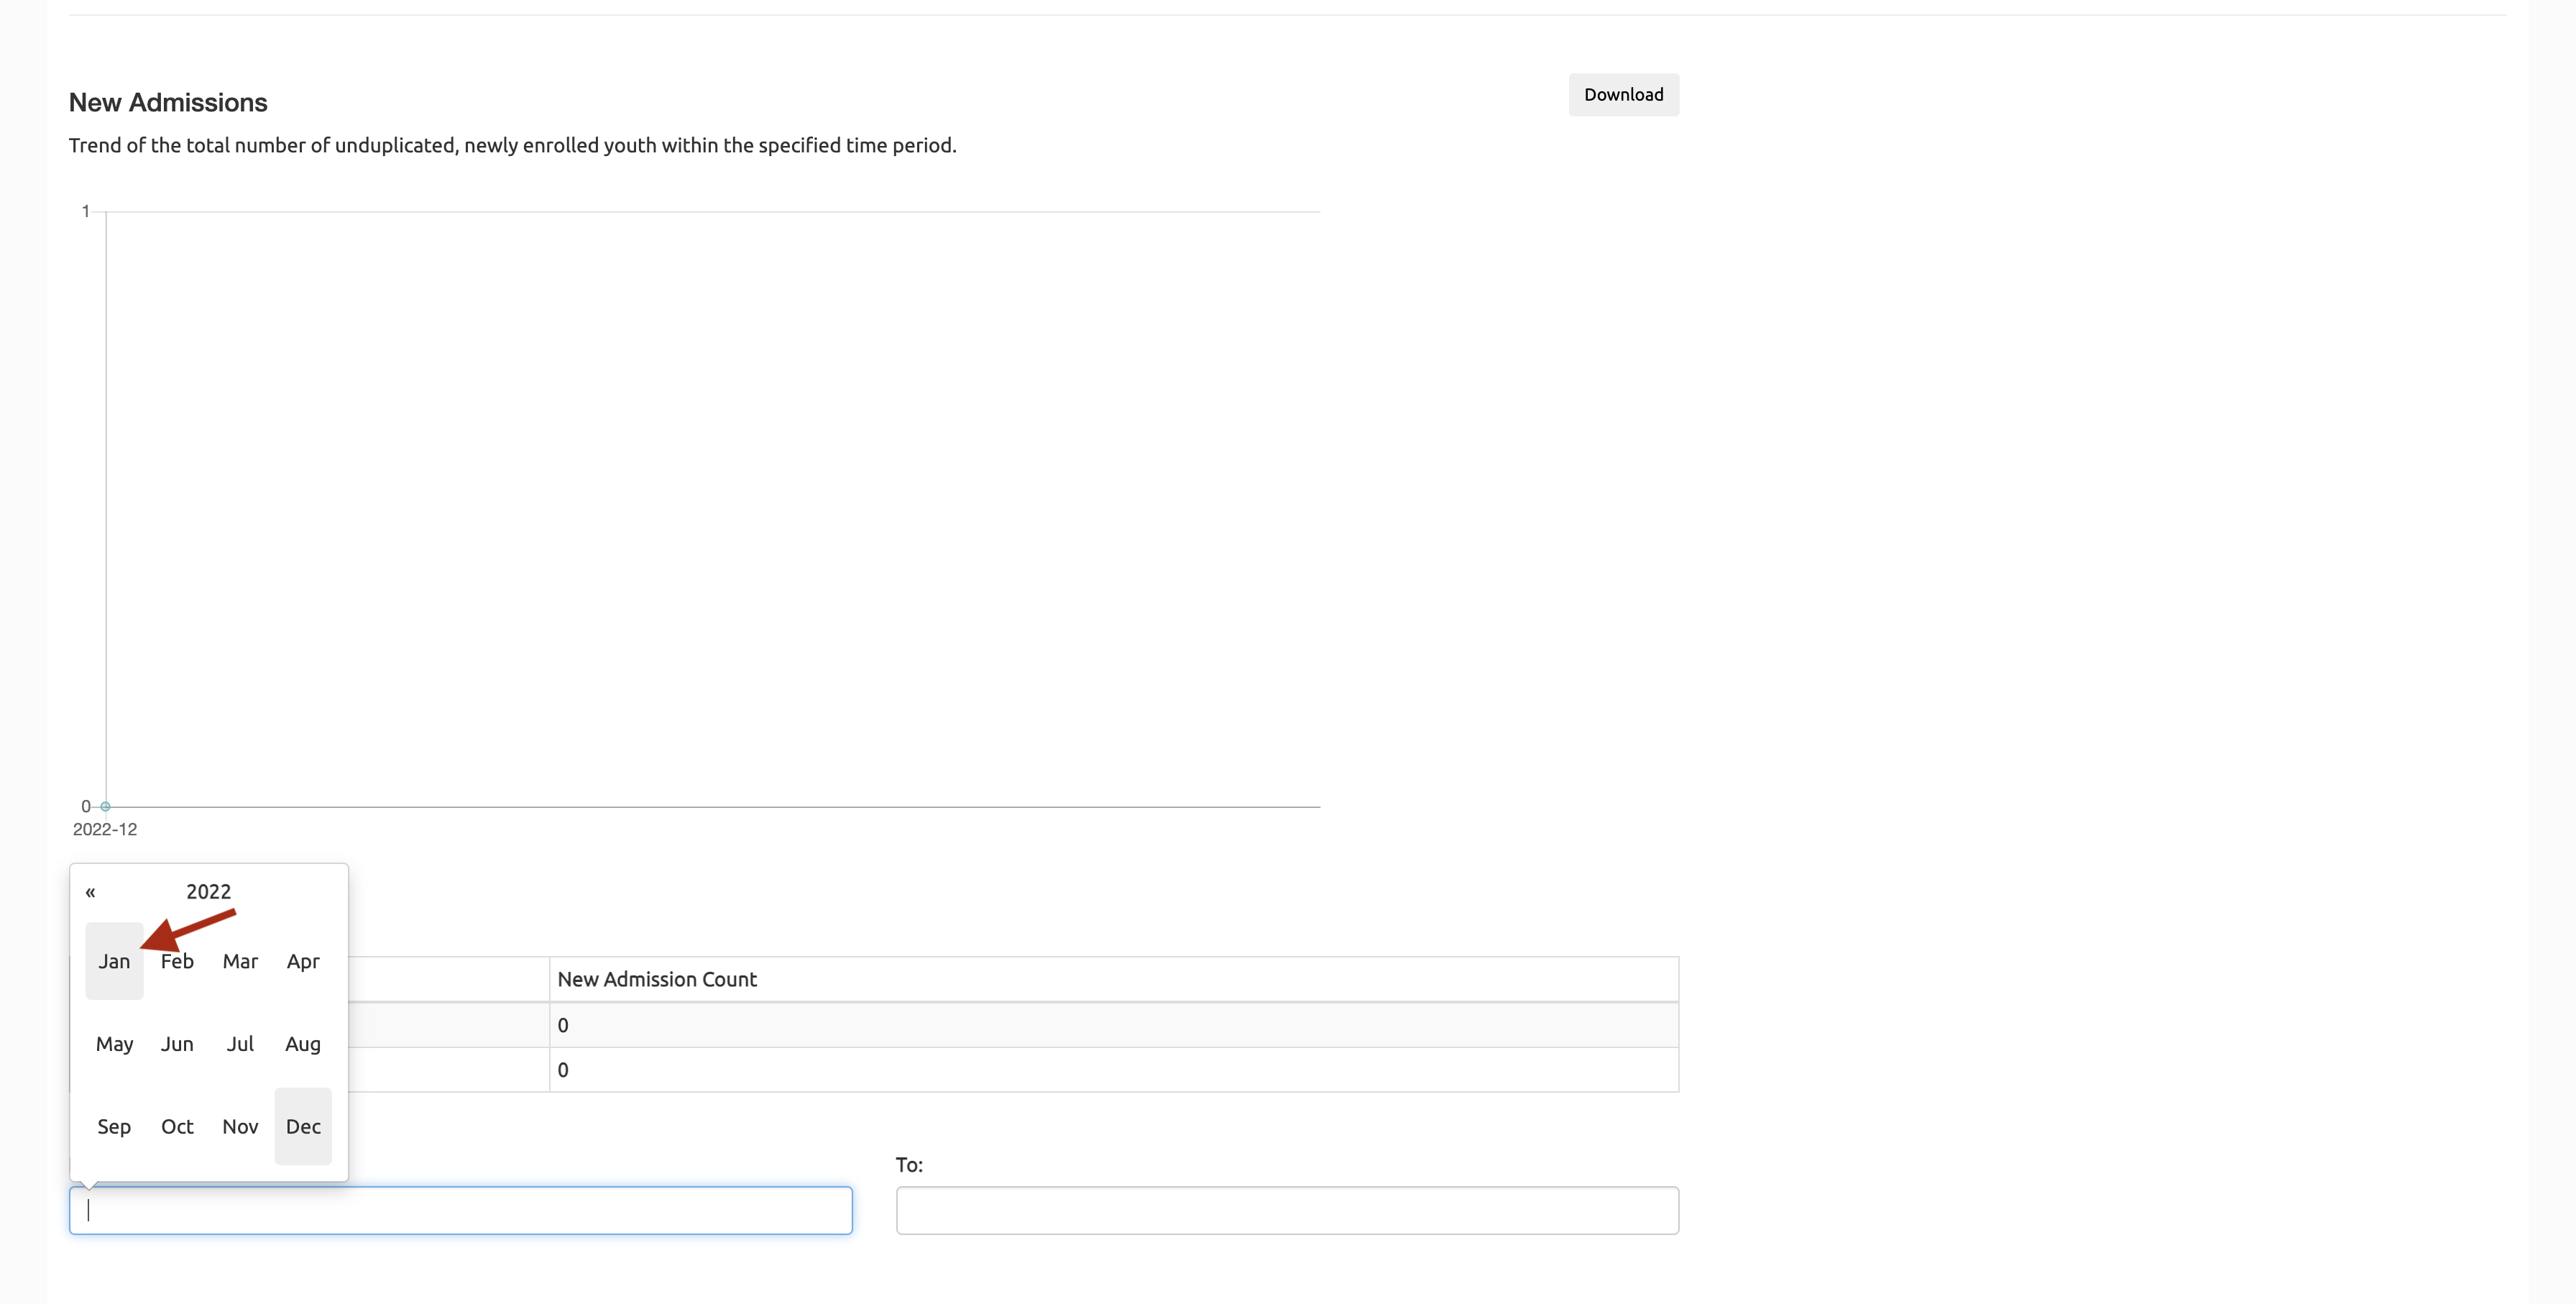Viewport: 2576px width, 1304px height.
Task: Pick Jul in the month picker
Action: [240, 1044]
